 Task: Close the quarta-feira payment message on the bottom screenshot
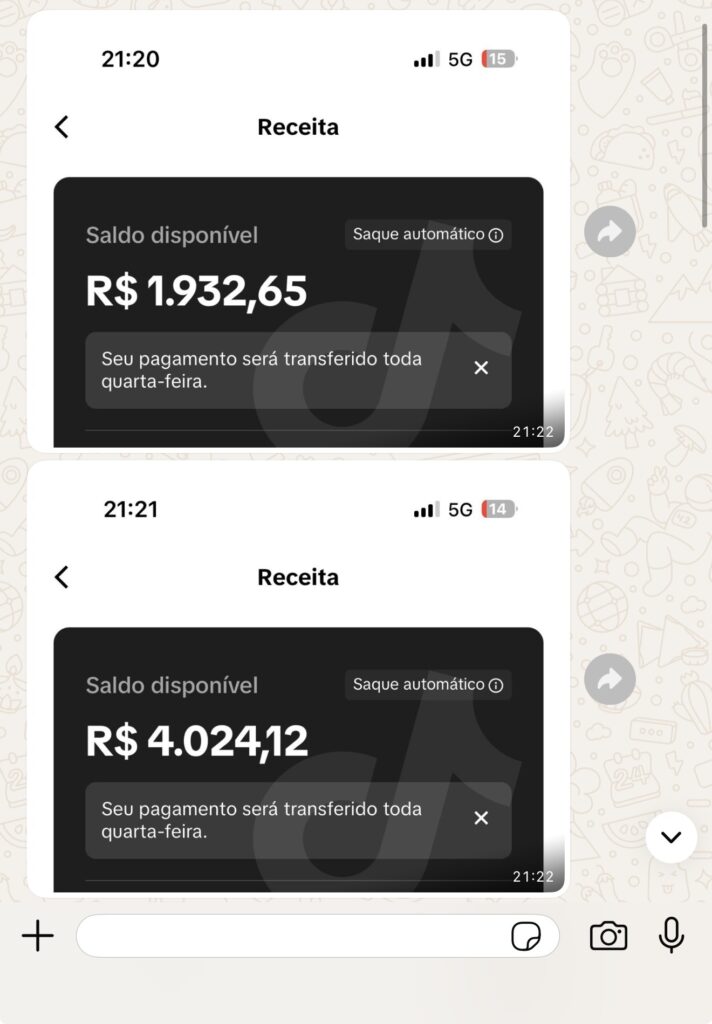[x=481, y=820]
